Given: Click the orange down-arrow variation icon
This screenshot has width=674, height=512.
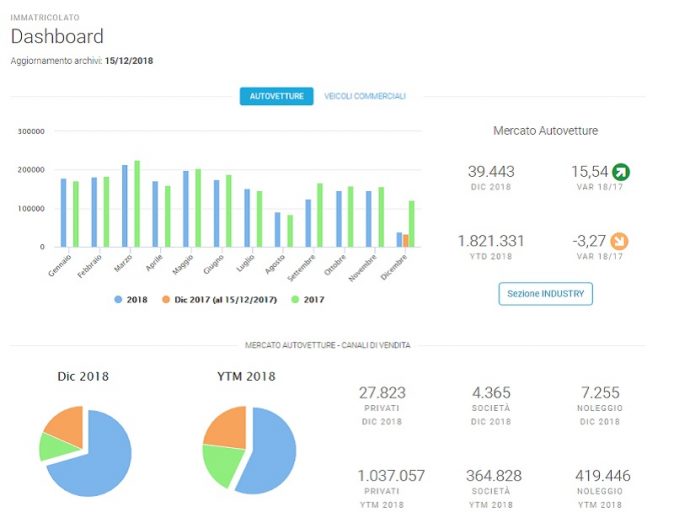Looking at the screenshot, I should point(619,241).
